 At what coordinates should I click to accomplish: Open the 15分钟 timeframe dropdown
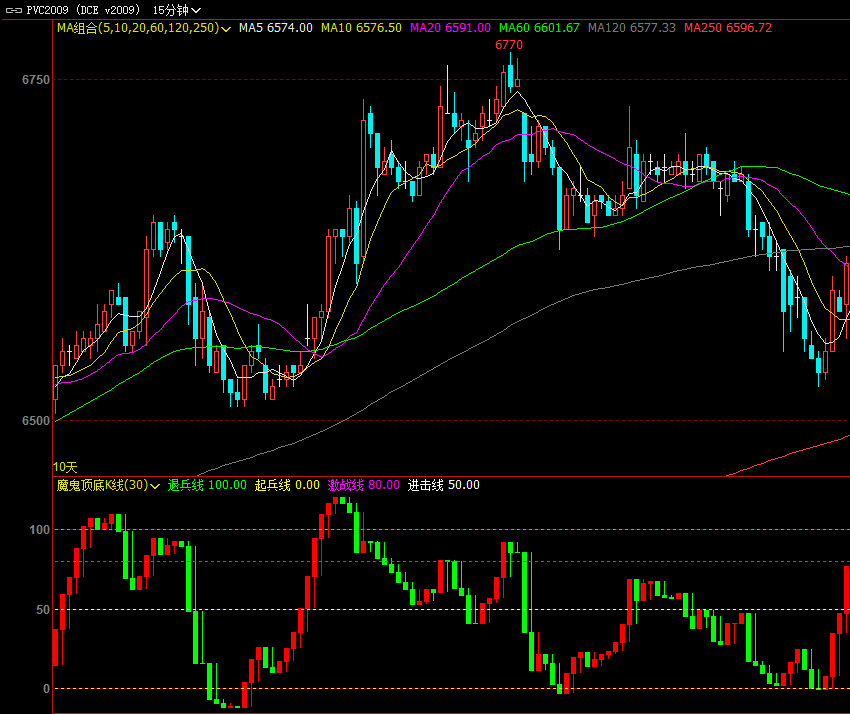[177, 10]
